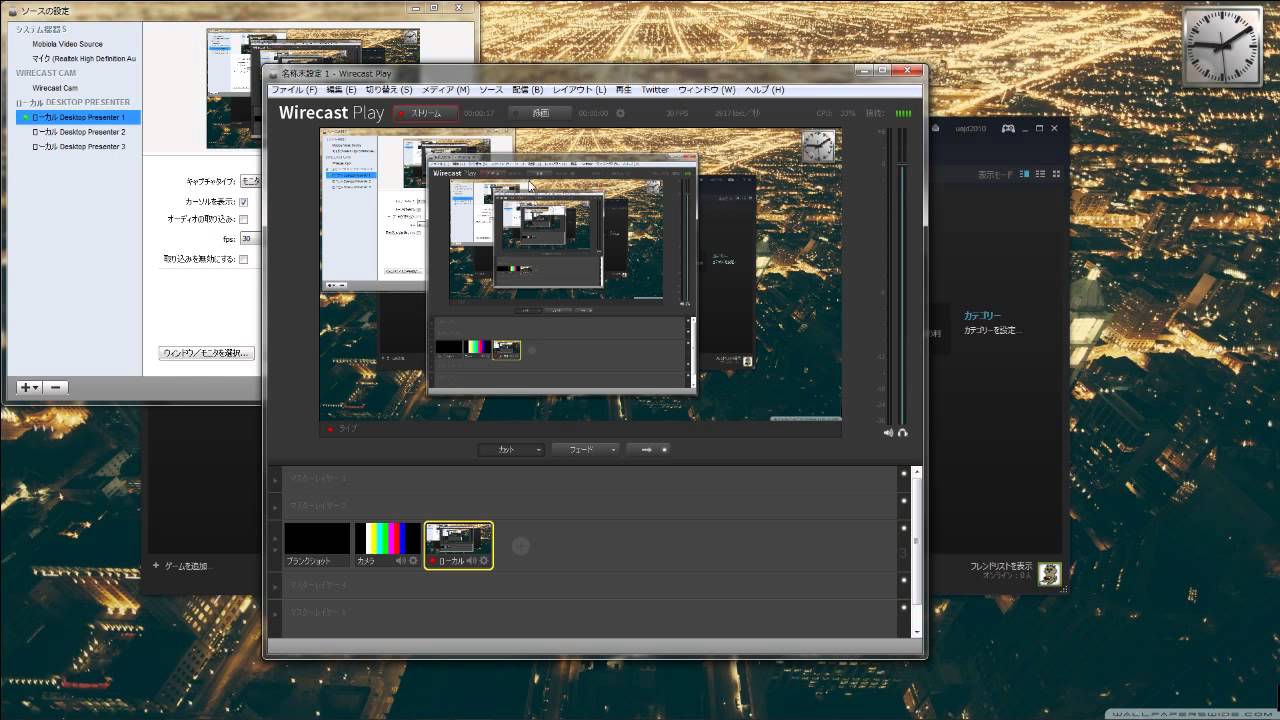Select Mobiola Video Source in source list
The image size is (1280, 720).
click(x=67, y=44)
